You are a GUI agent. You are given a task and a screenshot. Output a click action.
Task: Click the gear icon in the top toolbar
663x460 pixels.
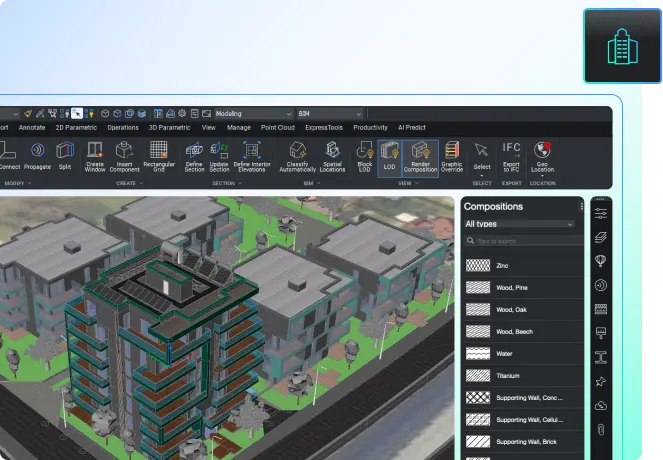182,113
